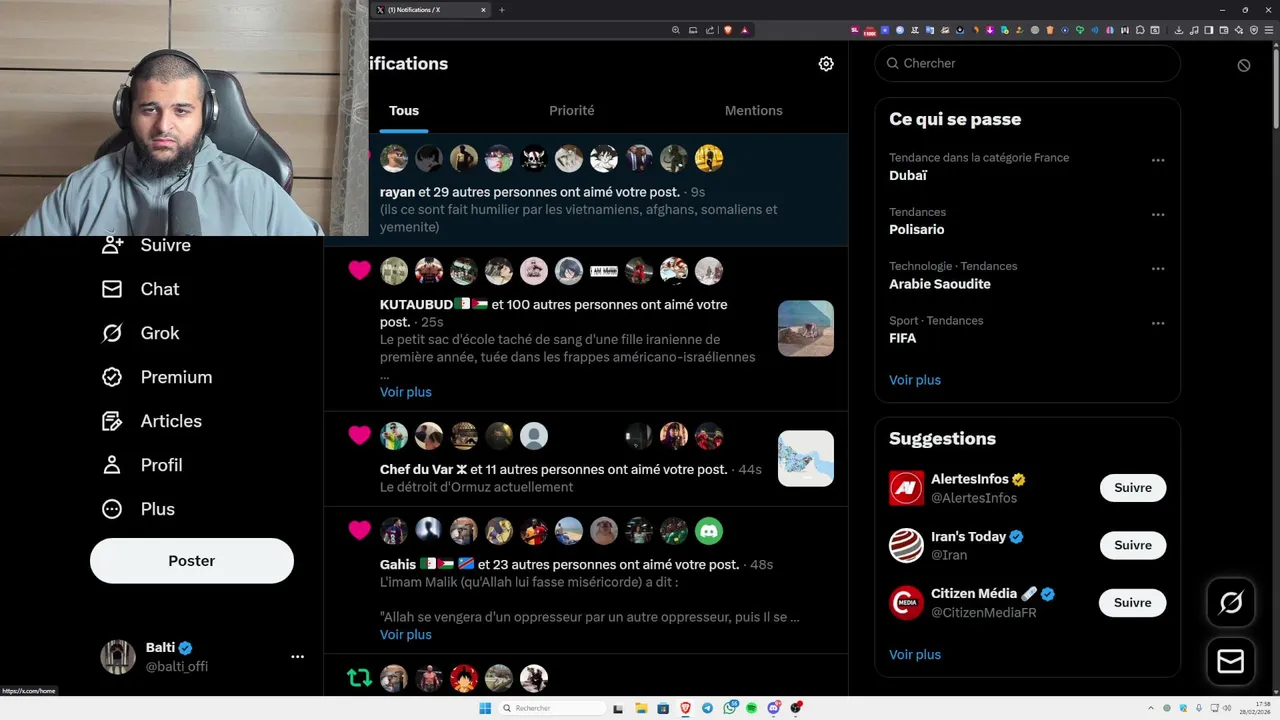Click Windows taskbar Rechercher box
The width and height of the screenshot is (1280, 720).
[x=553, y=708]
